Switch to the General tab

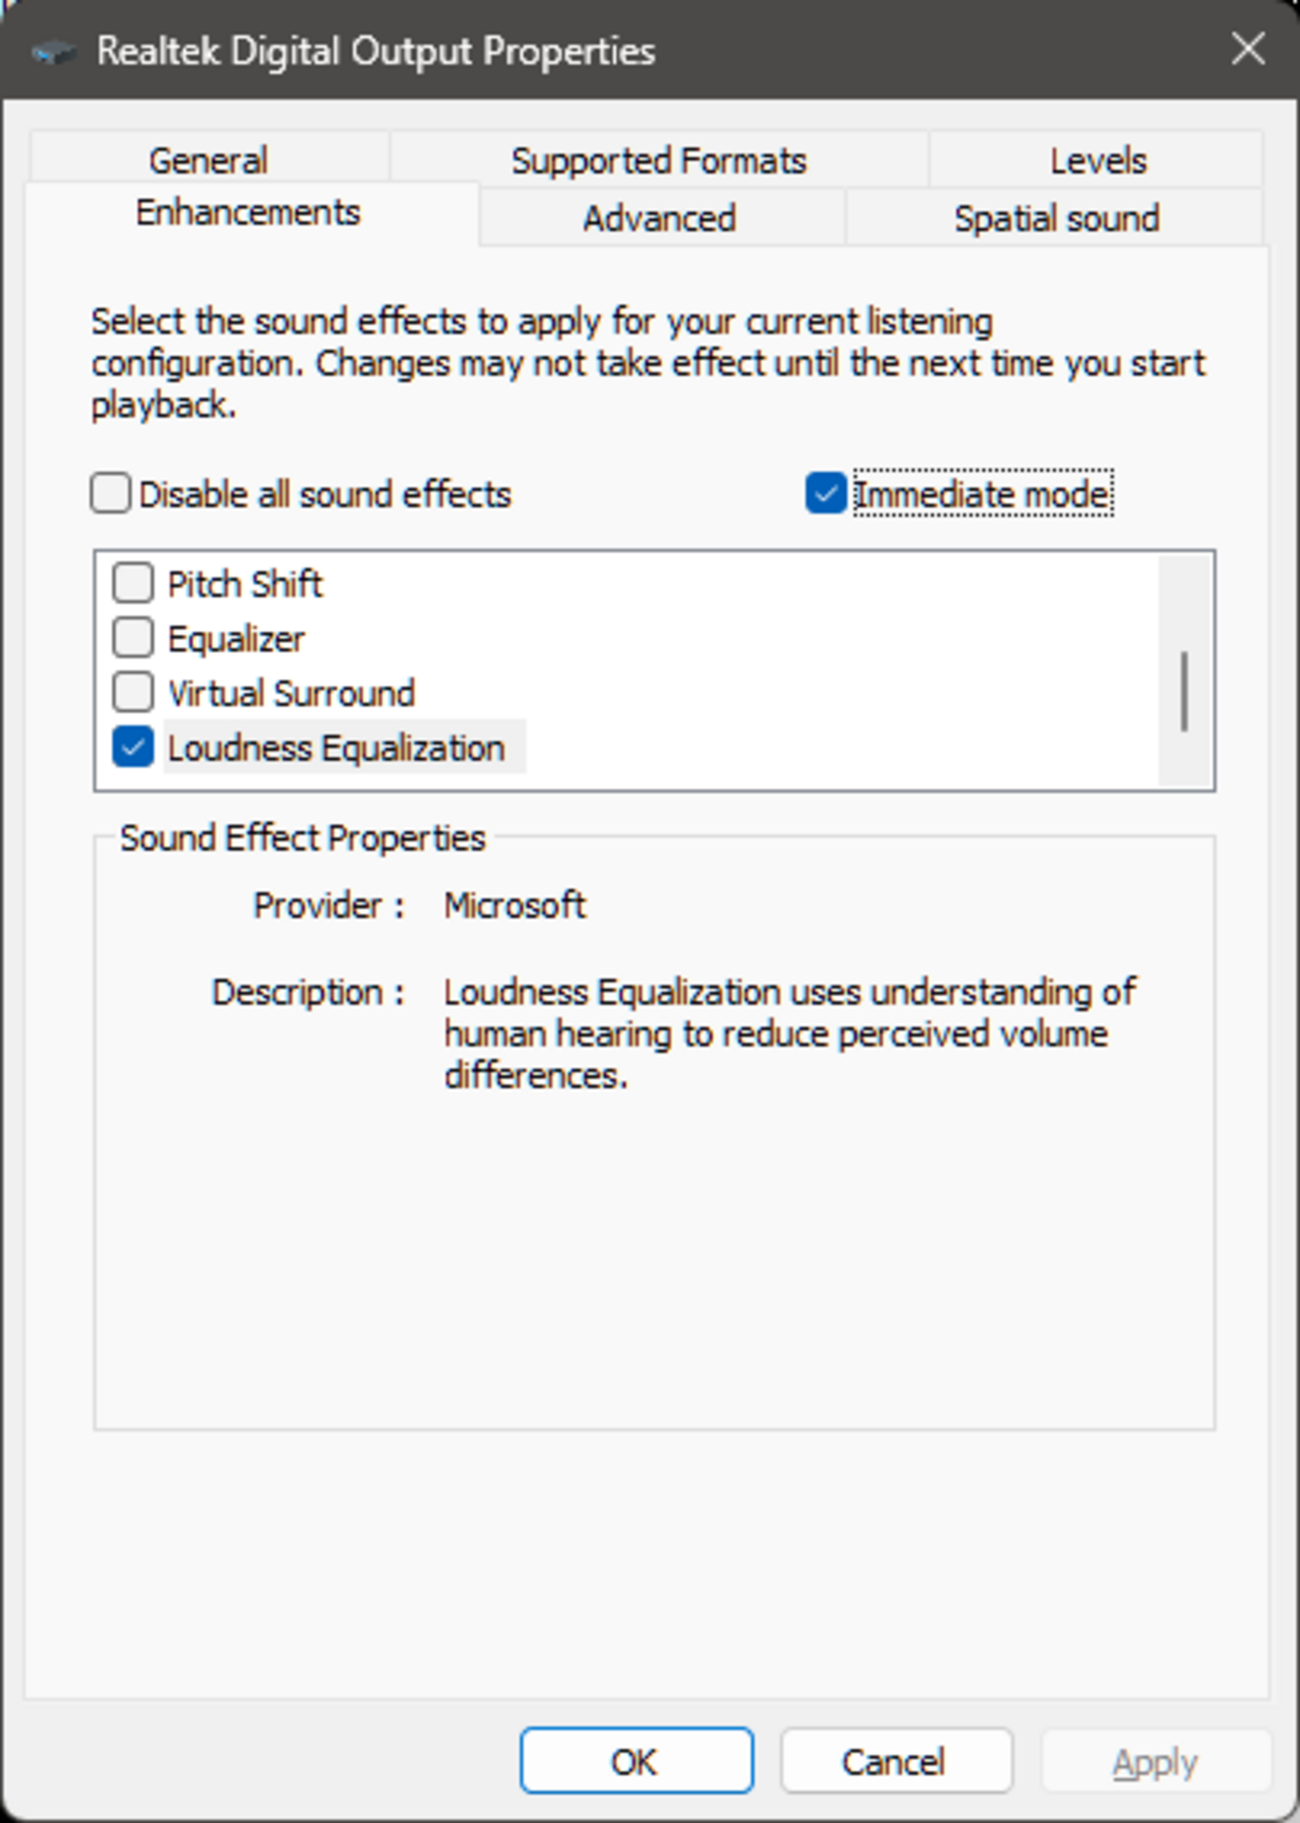click(208, 160)
